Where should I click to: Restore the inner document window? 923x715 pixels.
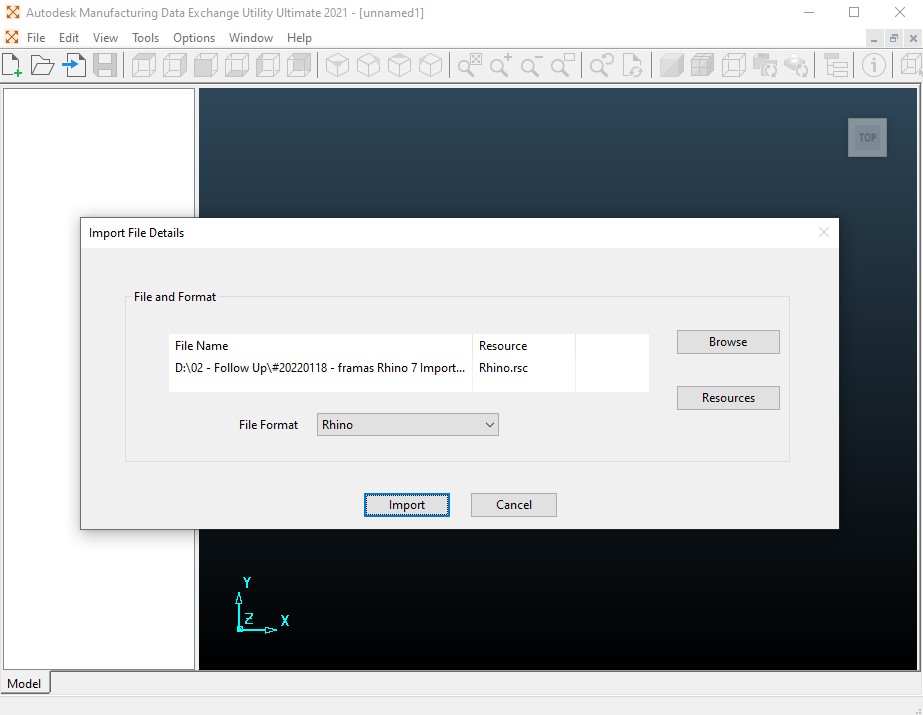coord(894,38)
